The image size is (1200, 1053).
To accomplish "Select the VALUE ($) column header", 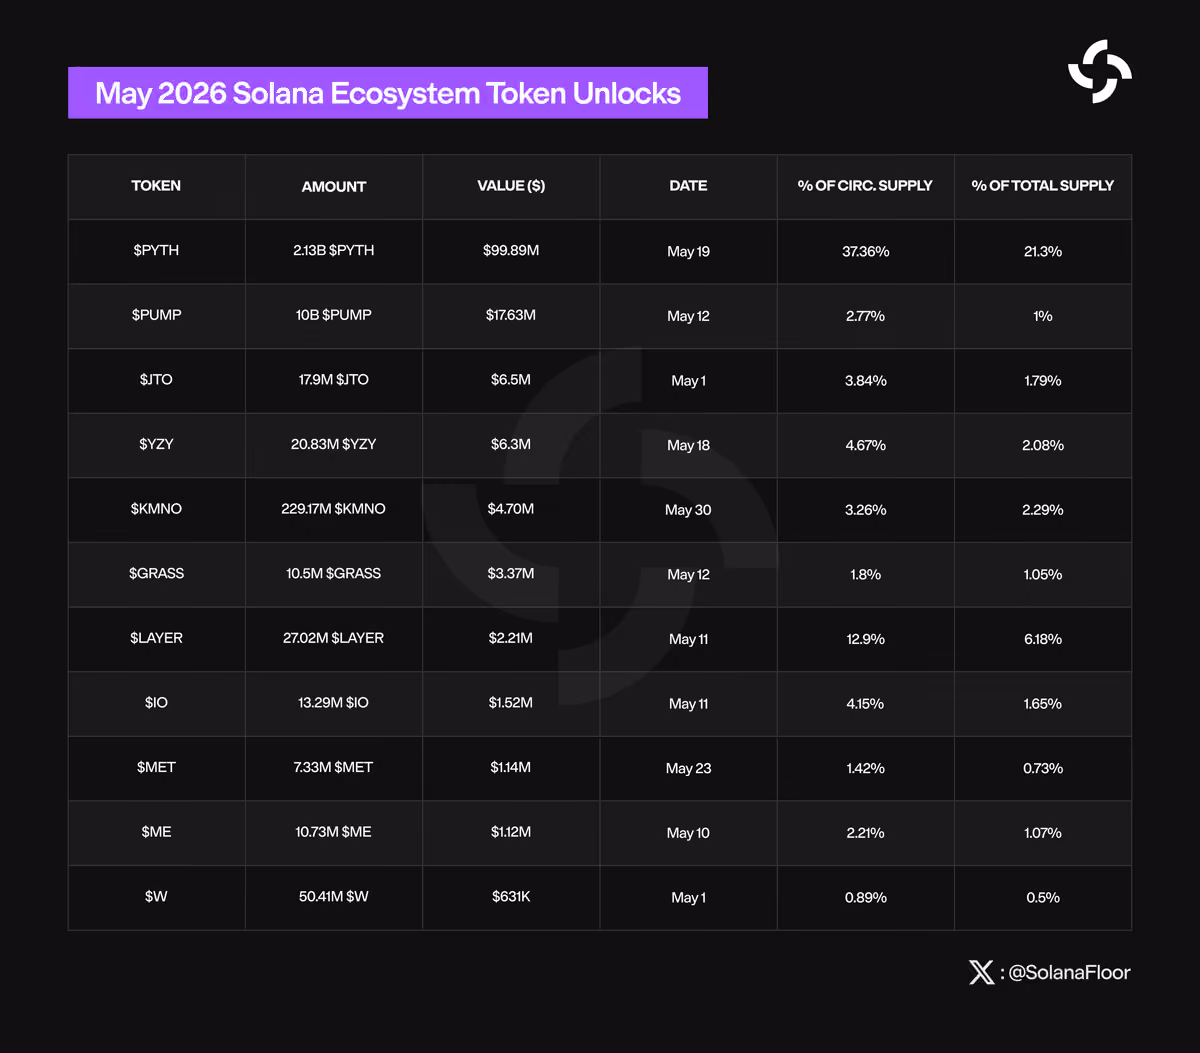I will pos(511,186).
